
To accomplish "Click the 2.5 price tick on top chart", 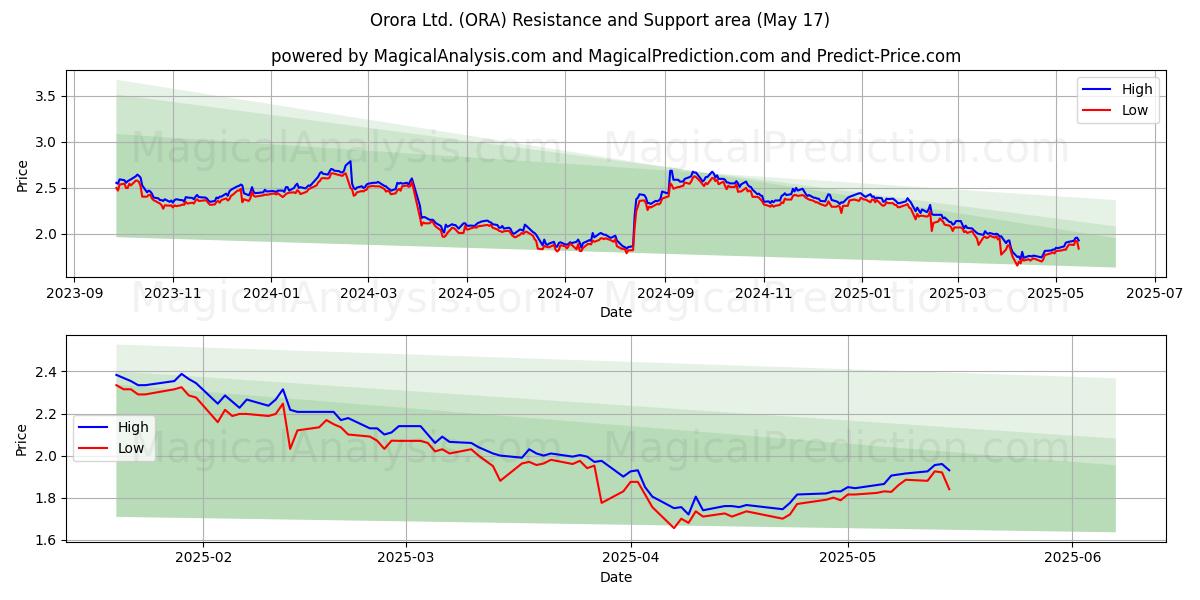I will pyautogui.click(x=47, y=188).
